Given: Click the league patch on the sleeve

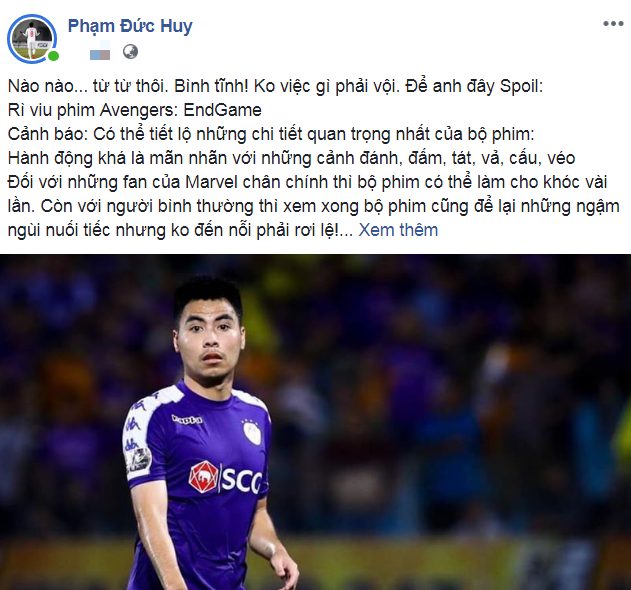Looking at the screenshot, I should pyautogui.click(x=138, y=459).
